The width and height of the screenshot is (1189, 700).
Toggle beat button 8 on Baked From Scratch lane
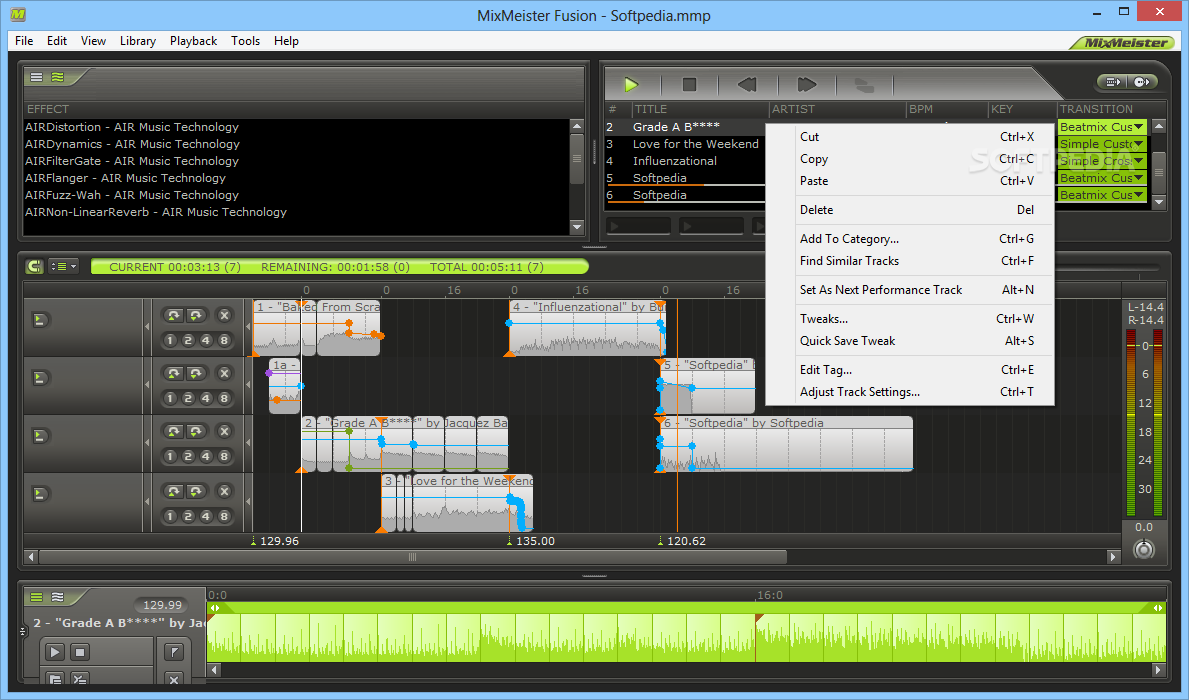pyautogui.click(x=224, y=340)
